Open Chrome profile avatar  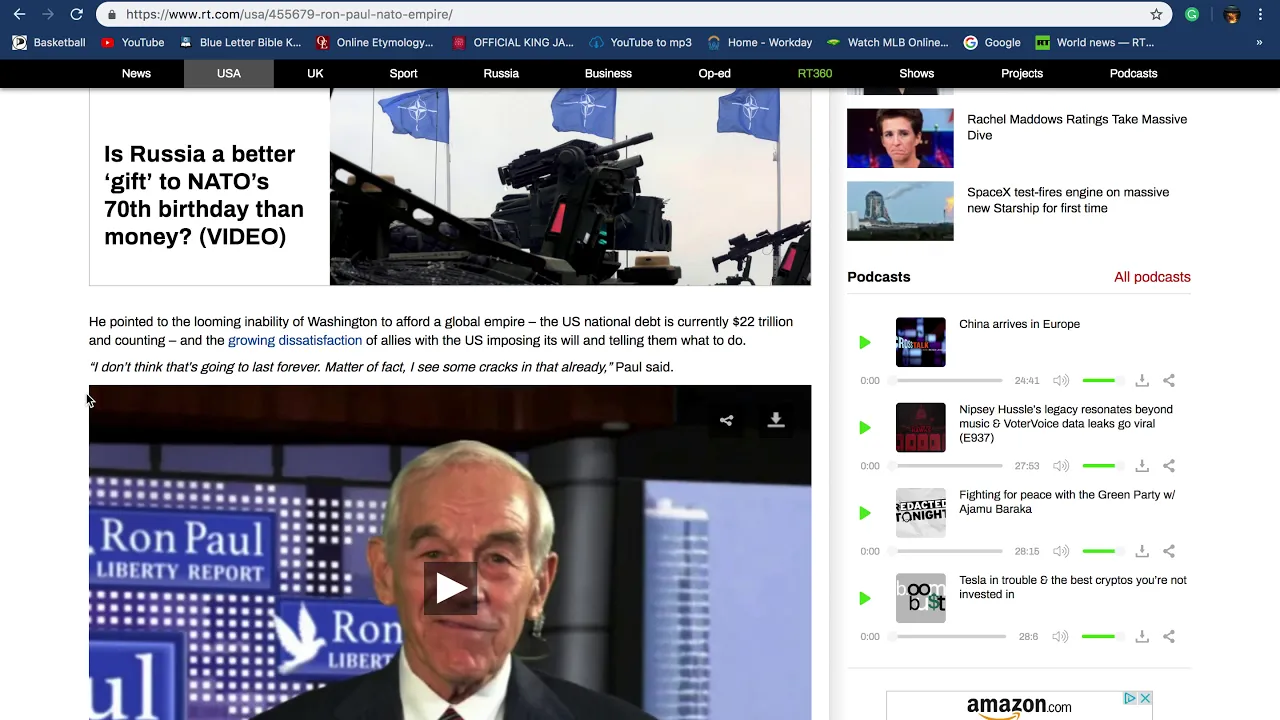pyautogui.click(x=1232, y=14)
